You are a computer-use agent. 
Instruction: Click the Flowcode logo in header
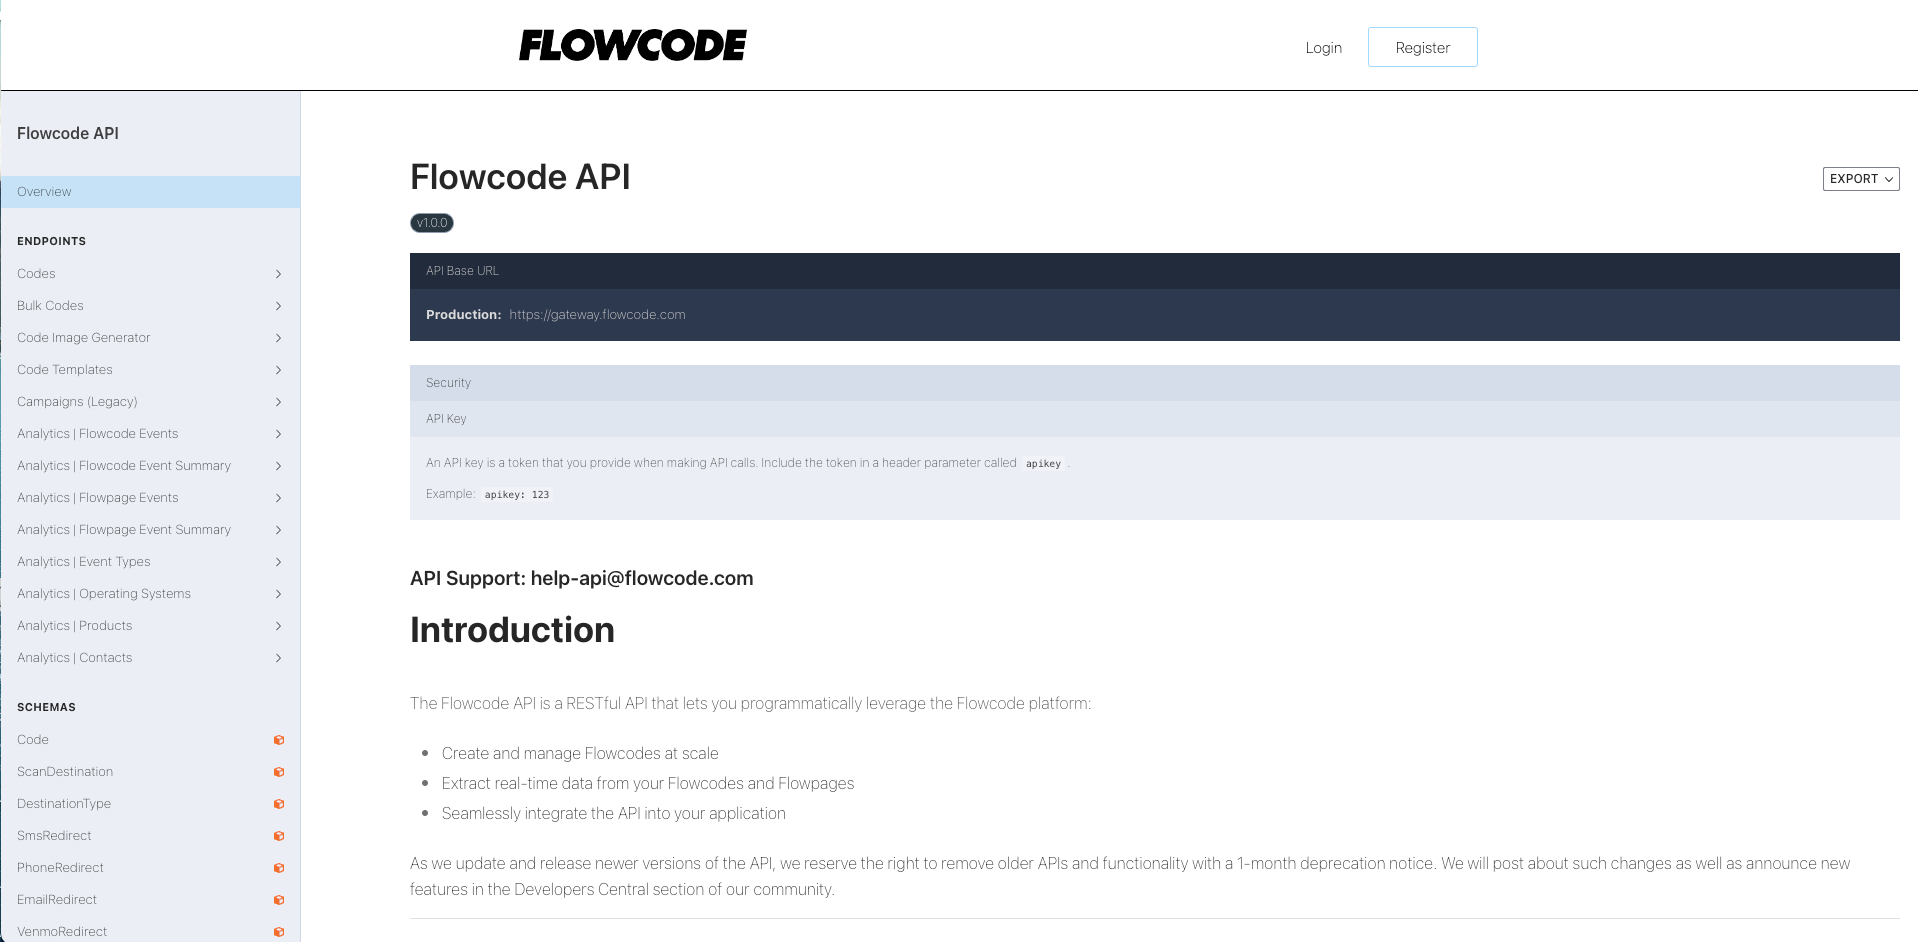632,46
